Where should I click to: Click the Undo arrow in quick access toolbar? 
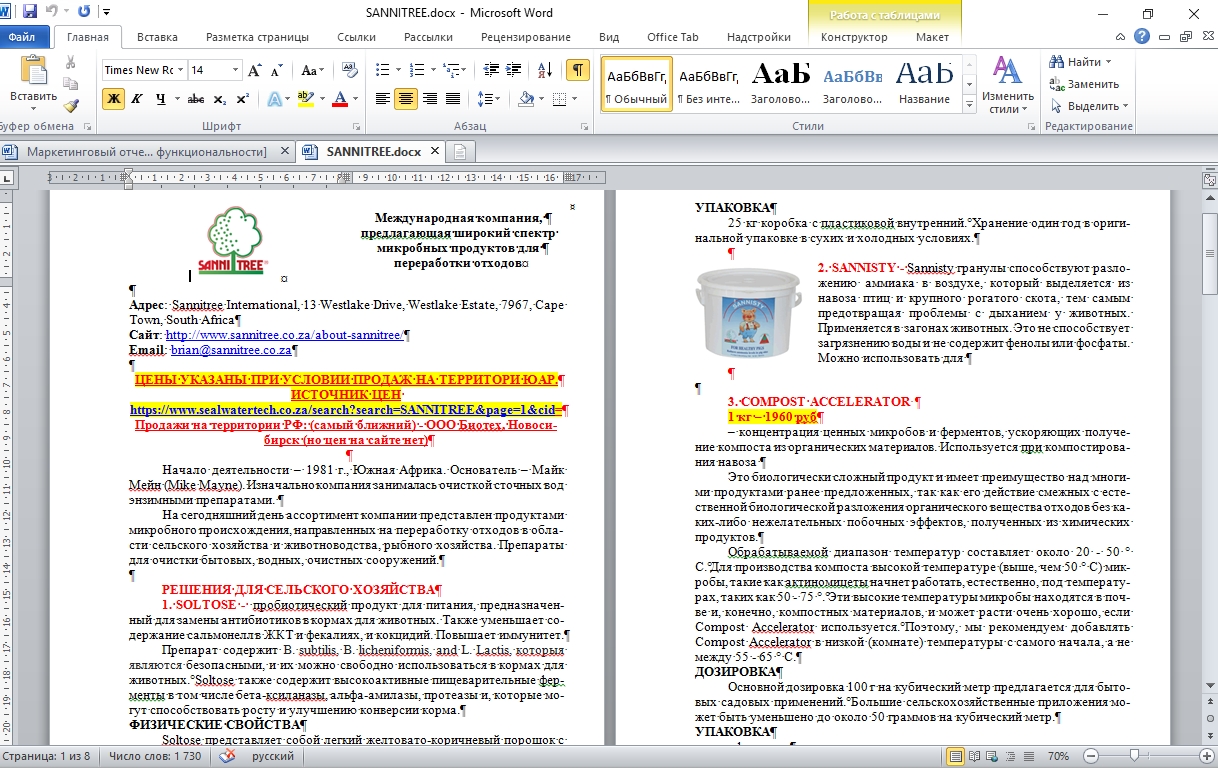(x=50, y=12)
